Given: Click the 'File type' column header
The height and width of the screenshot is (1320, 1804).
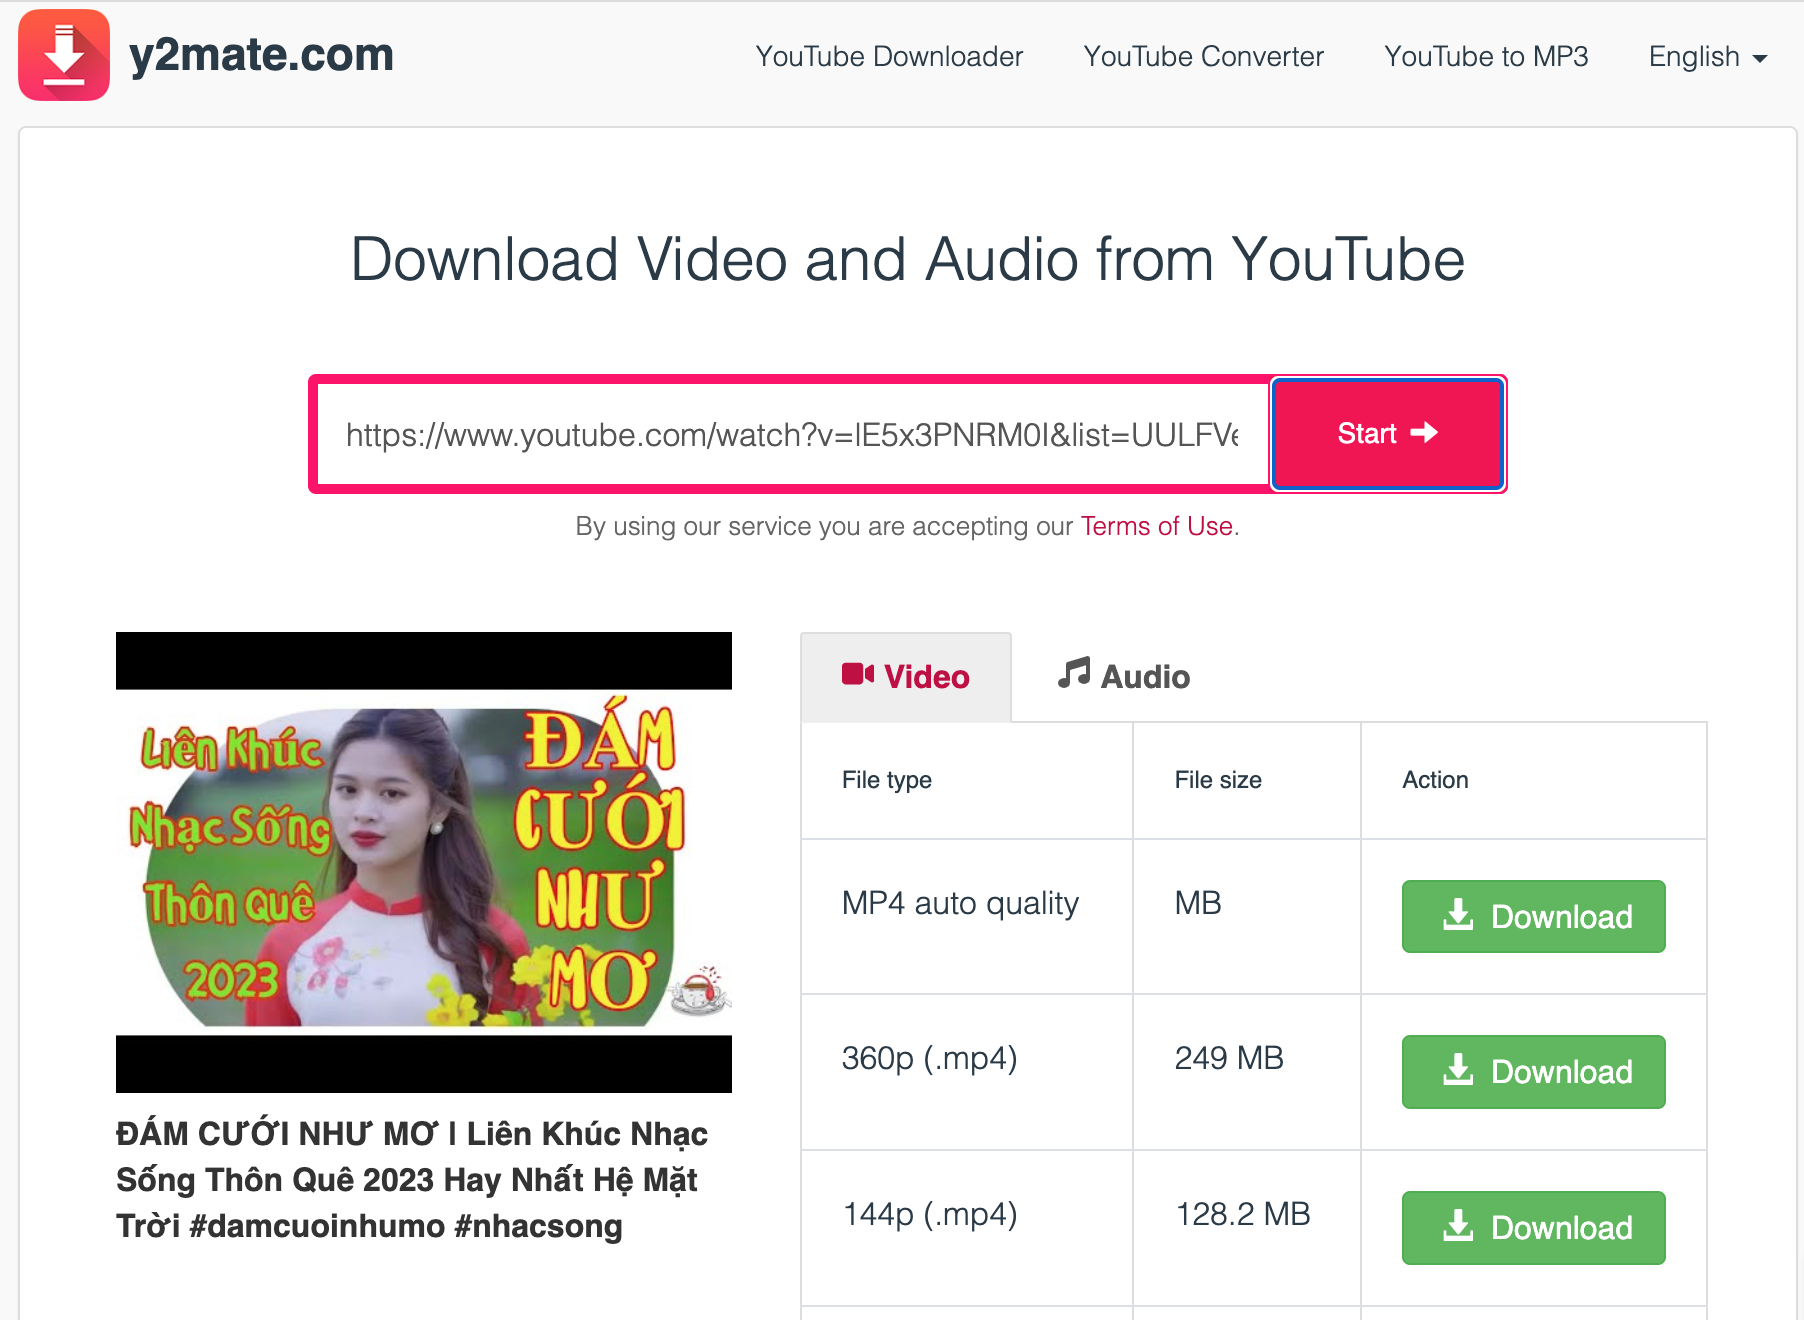Looking at the screenshot, I should pos(967,780).
